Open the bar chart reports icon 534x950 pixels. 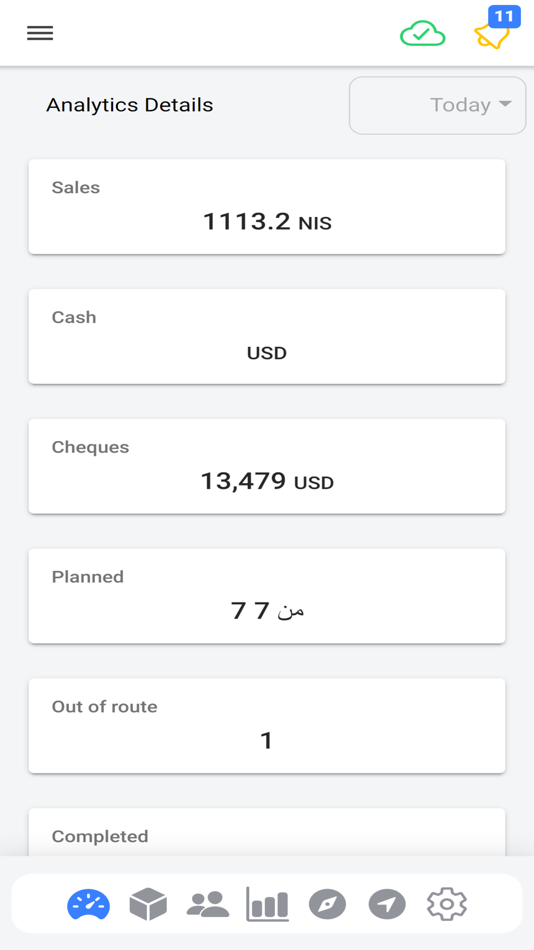267,905
